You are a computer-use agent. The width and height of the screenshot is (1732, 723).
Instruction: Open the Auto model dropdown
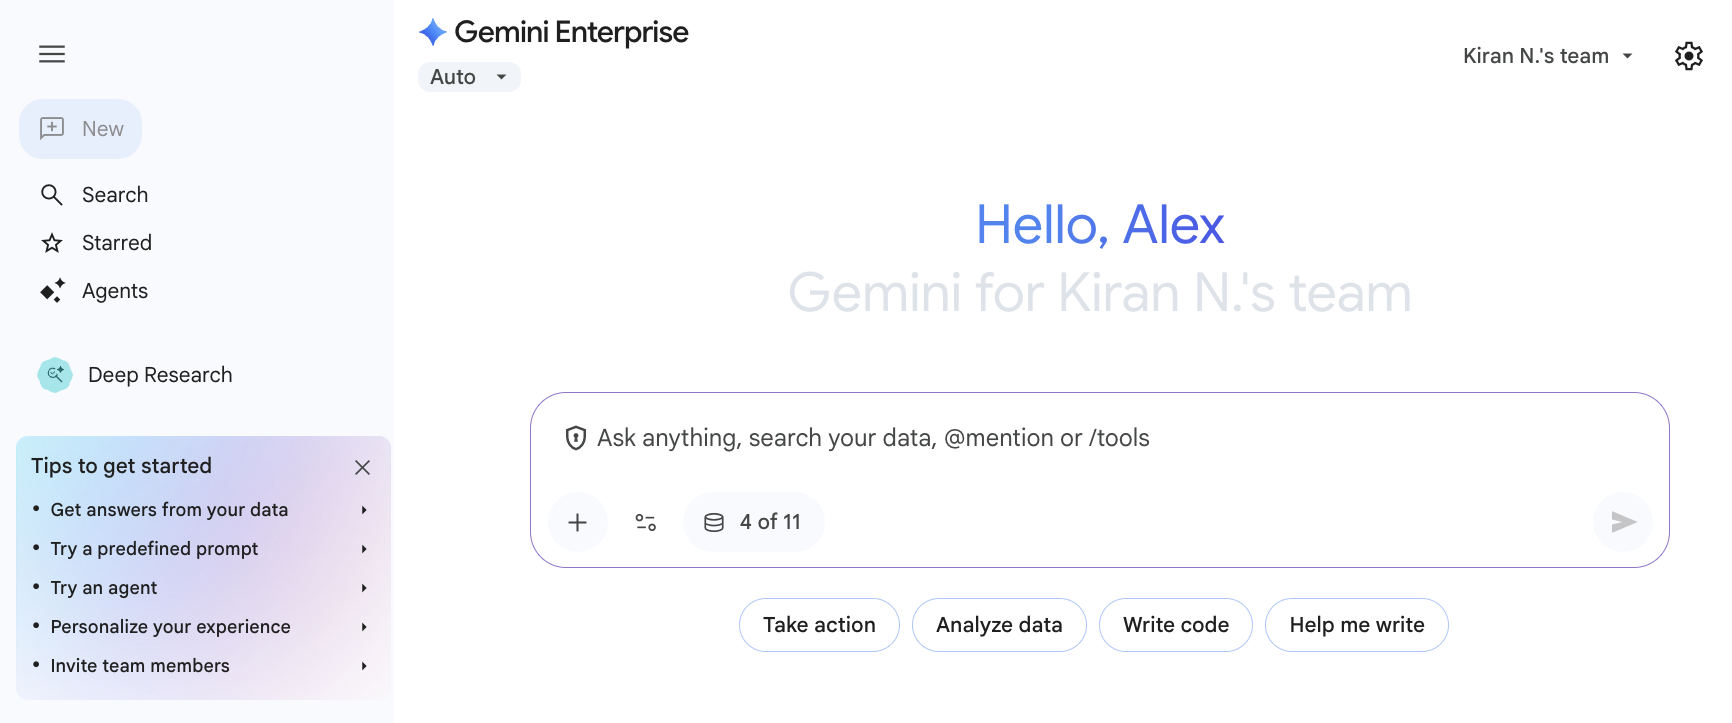tap(468, 76)
